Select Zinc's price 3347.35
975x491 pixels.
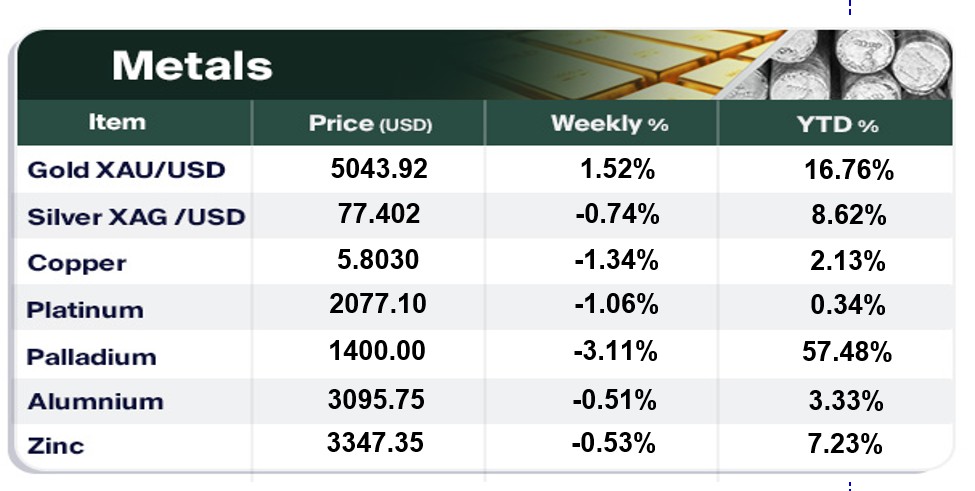coord(376,445)
